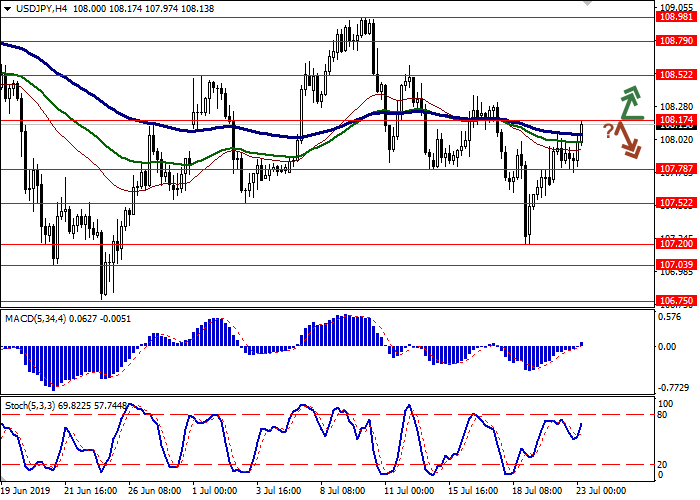Click the 107.522 price level label

pos(676,203)
